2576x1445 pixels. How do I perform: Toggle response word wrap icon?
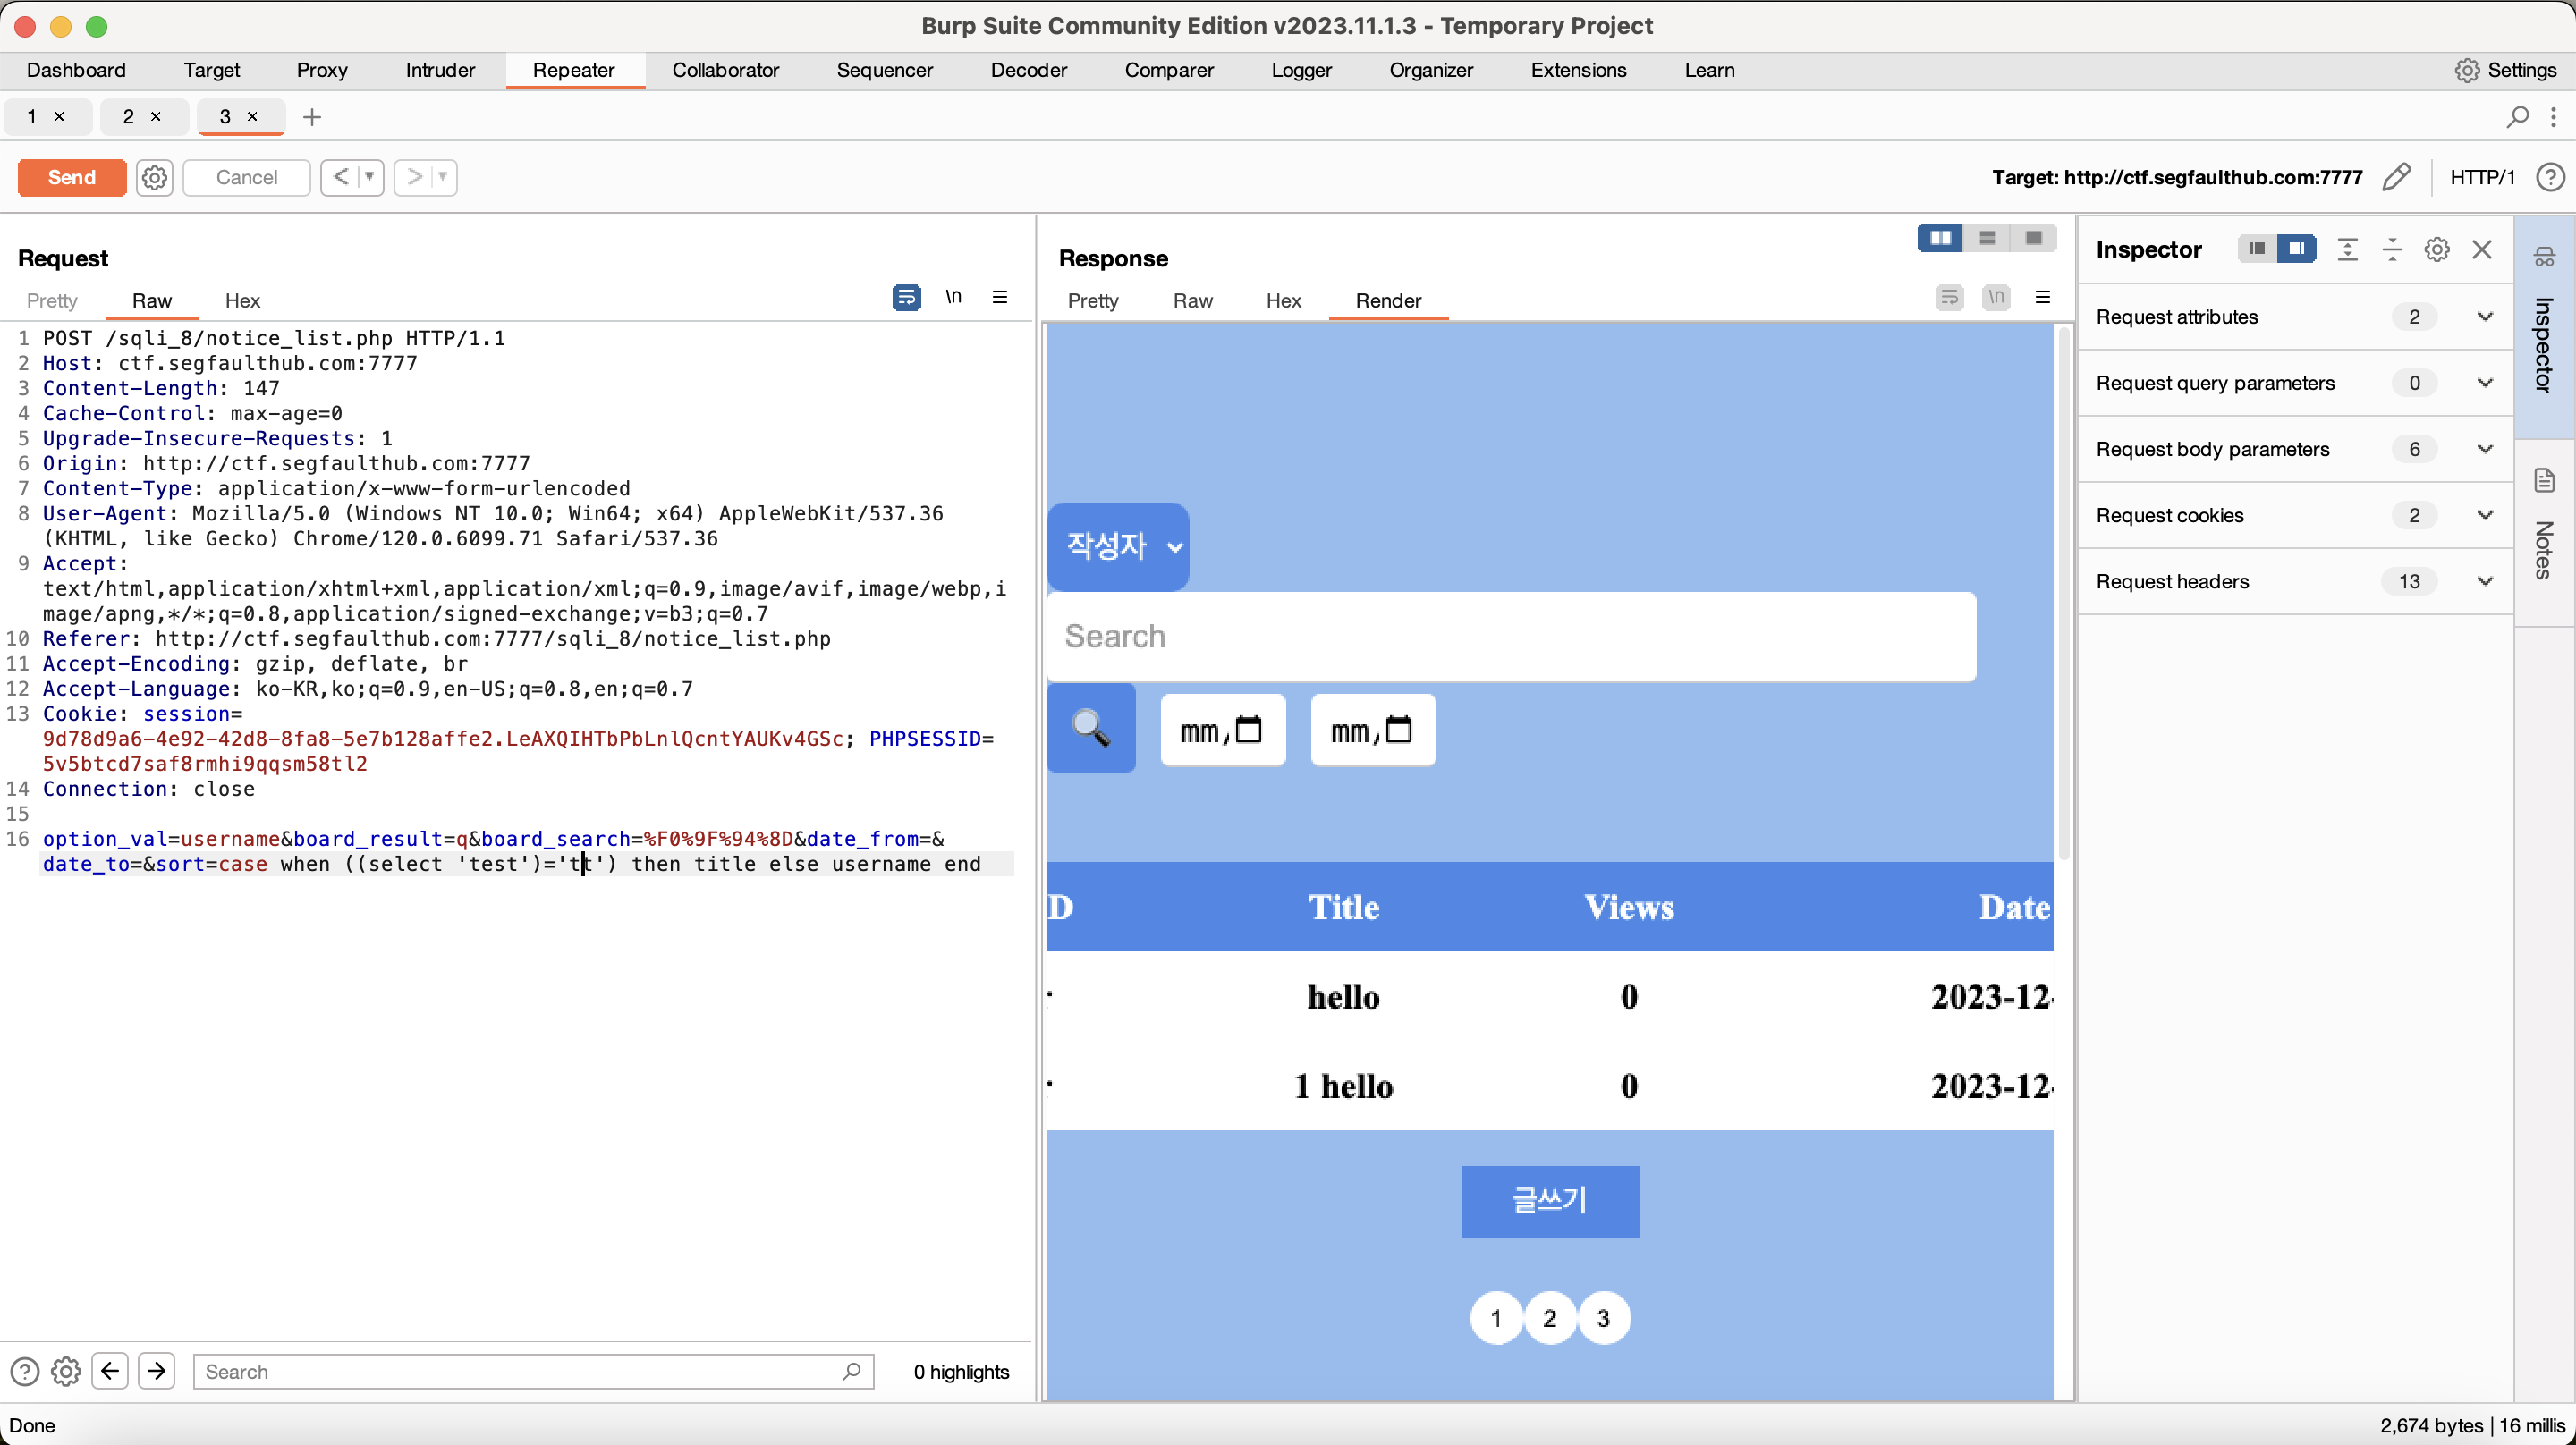click(x=1949, y=297)
